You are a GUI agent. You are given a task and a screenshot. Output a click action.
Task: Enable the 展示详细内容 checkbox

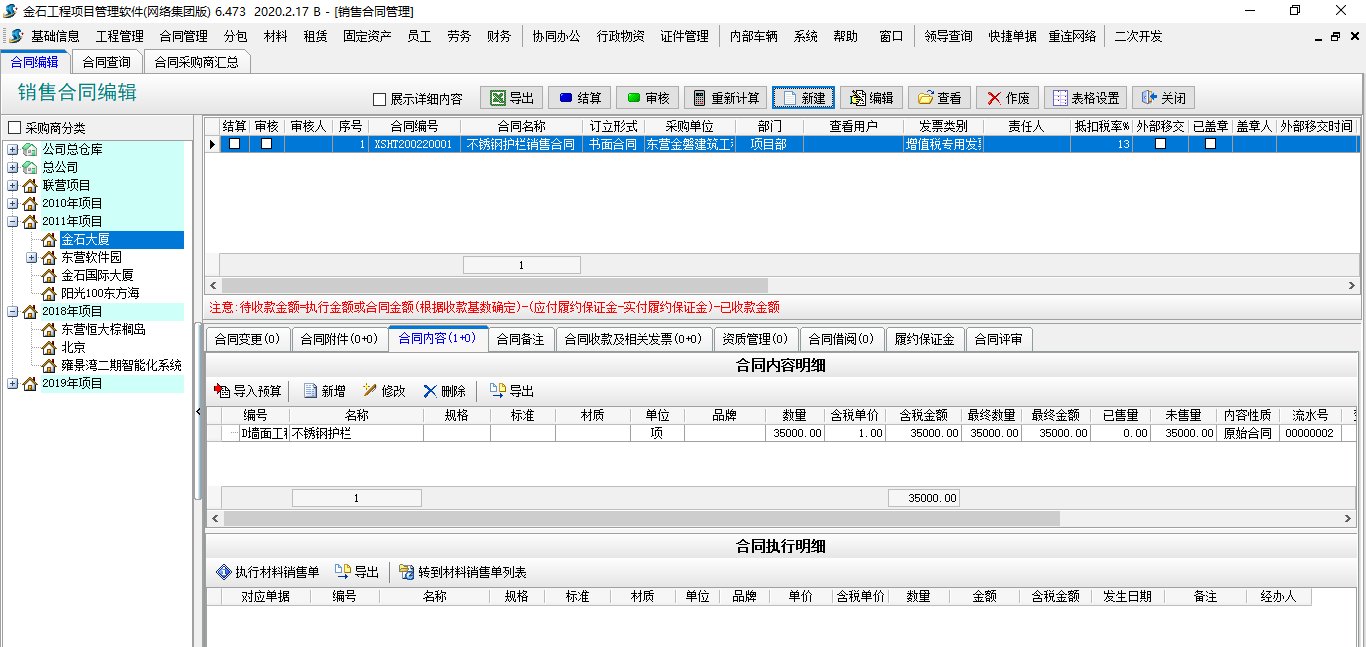tap(379, 99)
